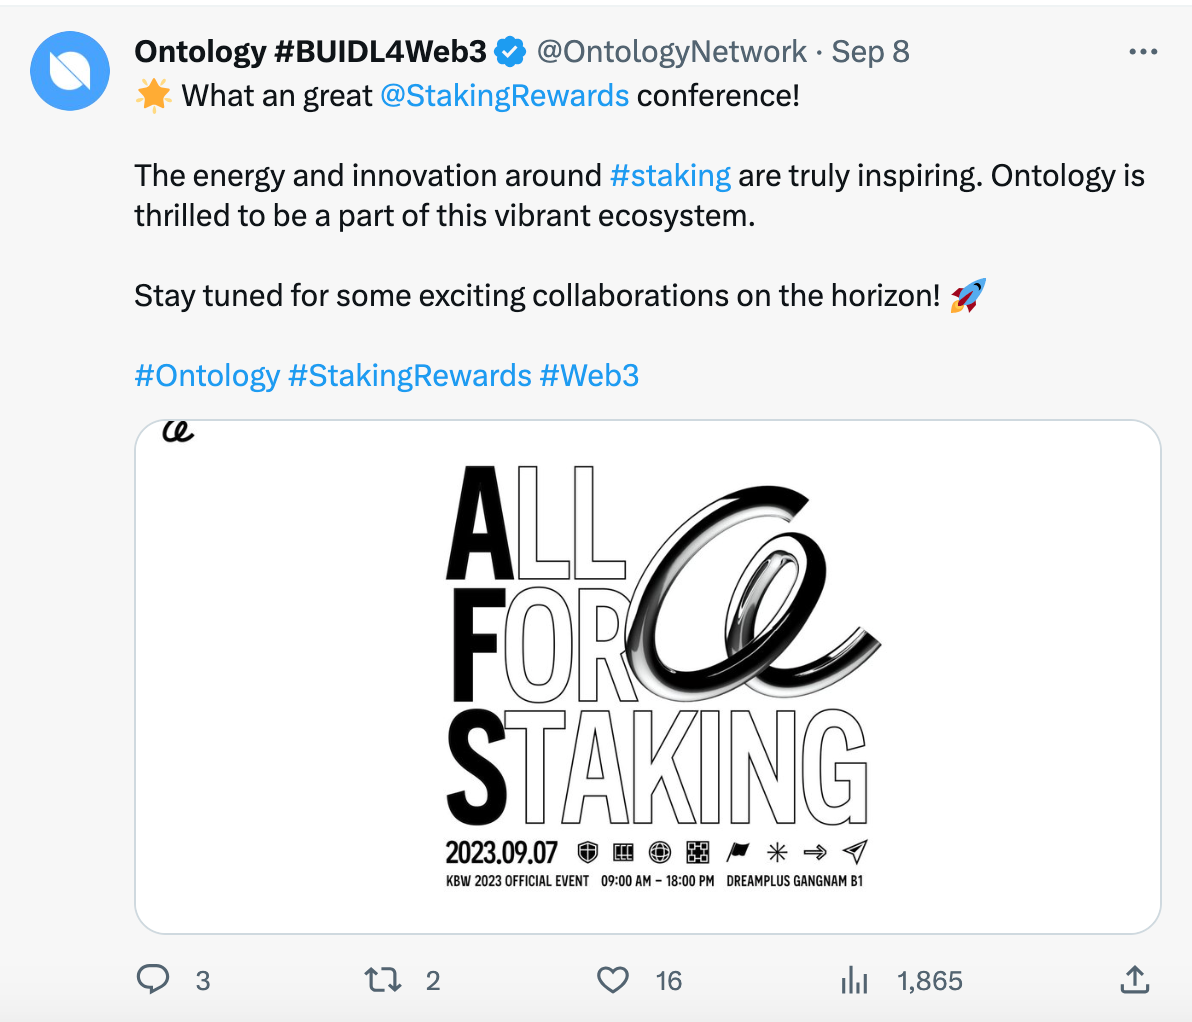The height and width of the screenshot is (1022, 1192).
Task: Click the reply count number 3
Action: coord(203,981)
